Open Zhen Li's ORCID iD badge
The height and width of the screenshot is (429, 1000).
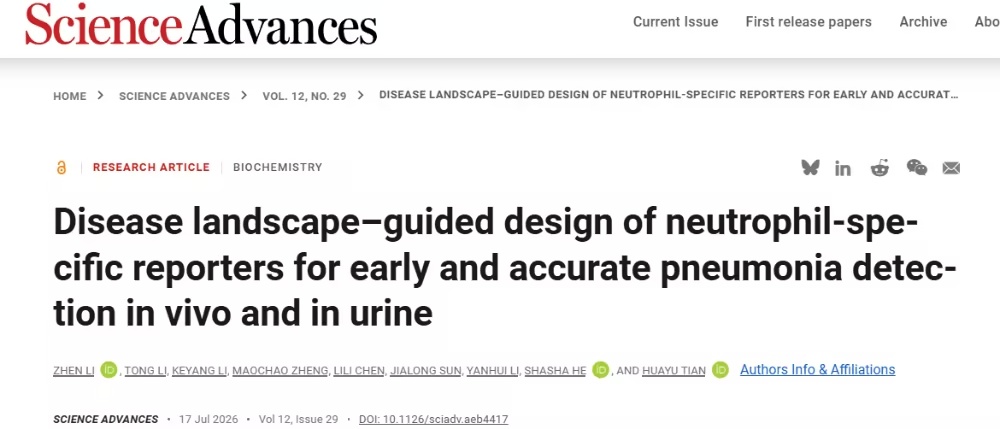click(x=109, y=370)
